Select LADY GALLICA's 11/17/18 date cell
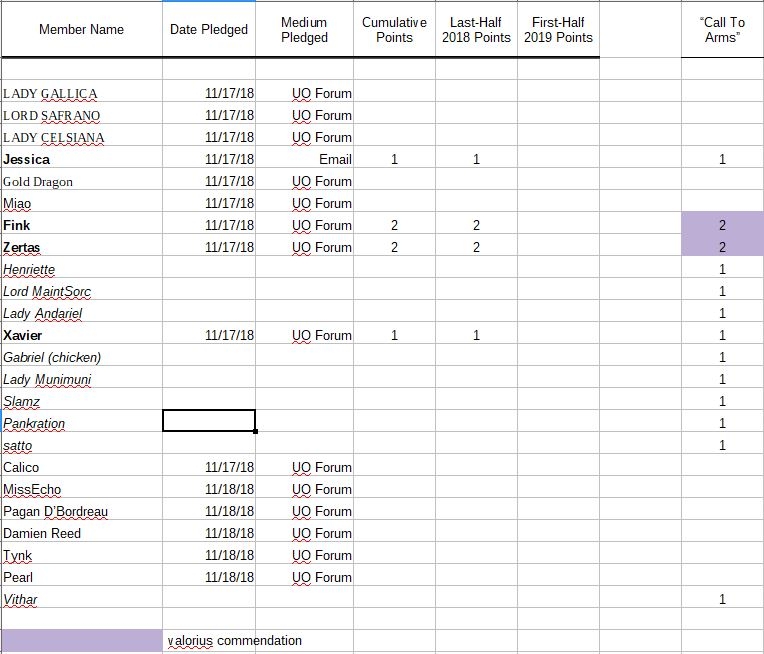Screen dimensions: 764x654 tap(209, 91)
